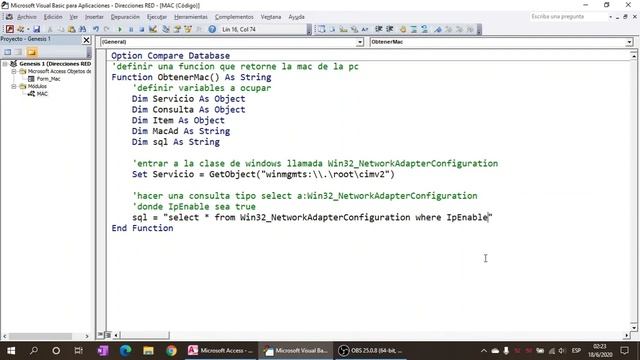Click the code pane's vertical scrollbar down arrow
The width and height of the screenshot is (640, 360).
click(x=634, y=327)
